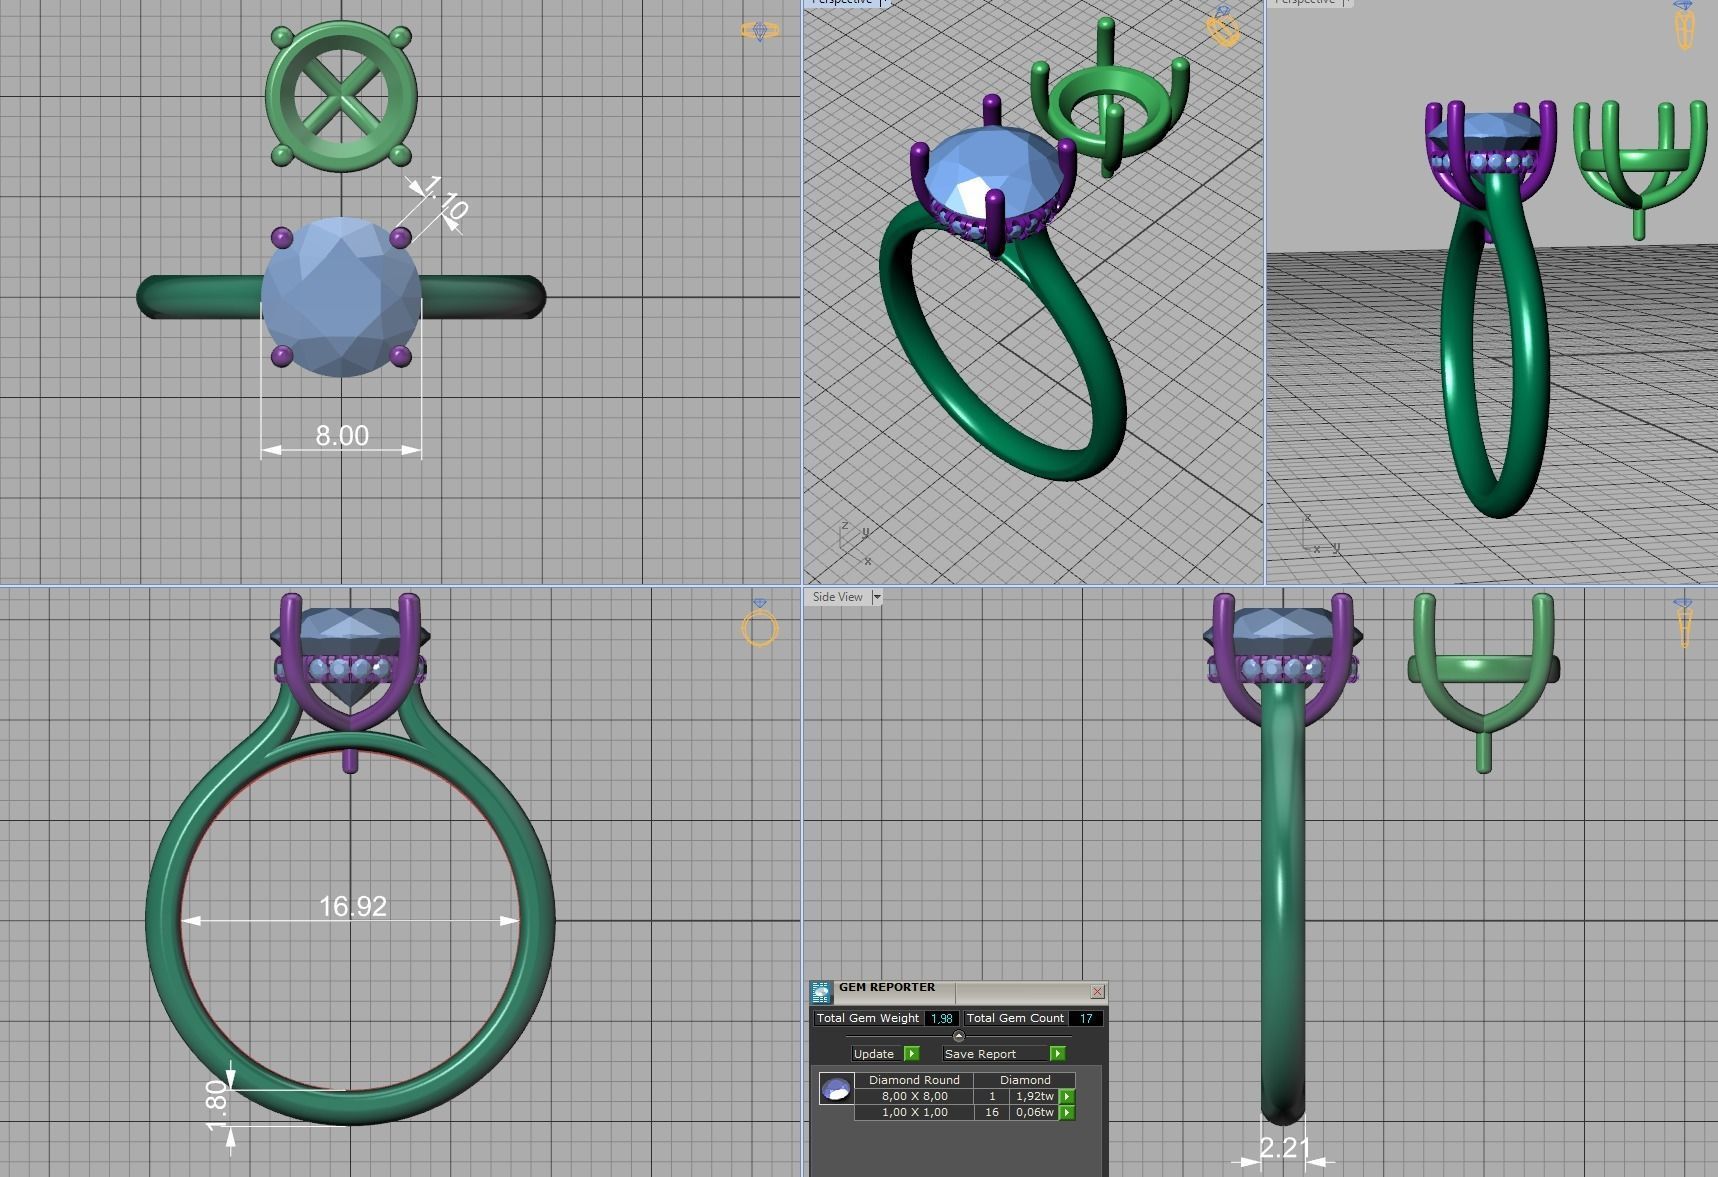Open the Side View viewport dropdown arrow
1718x1177 pixels.
coord(877,597)
